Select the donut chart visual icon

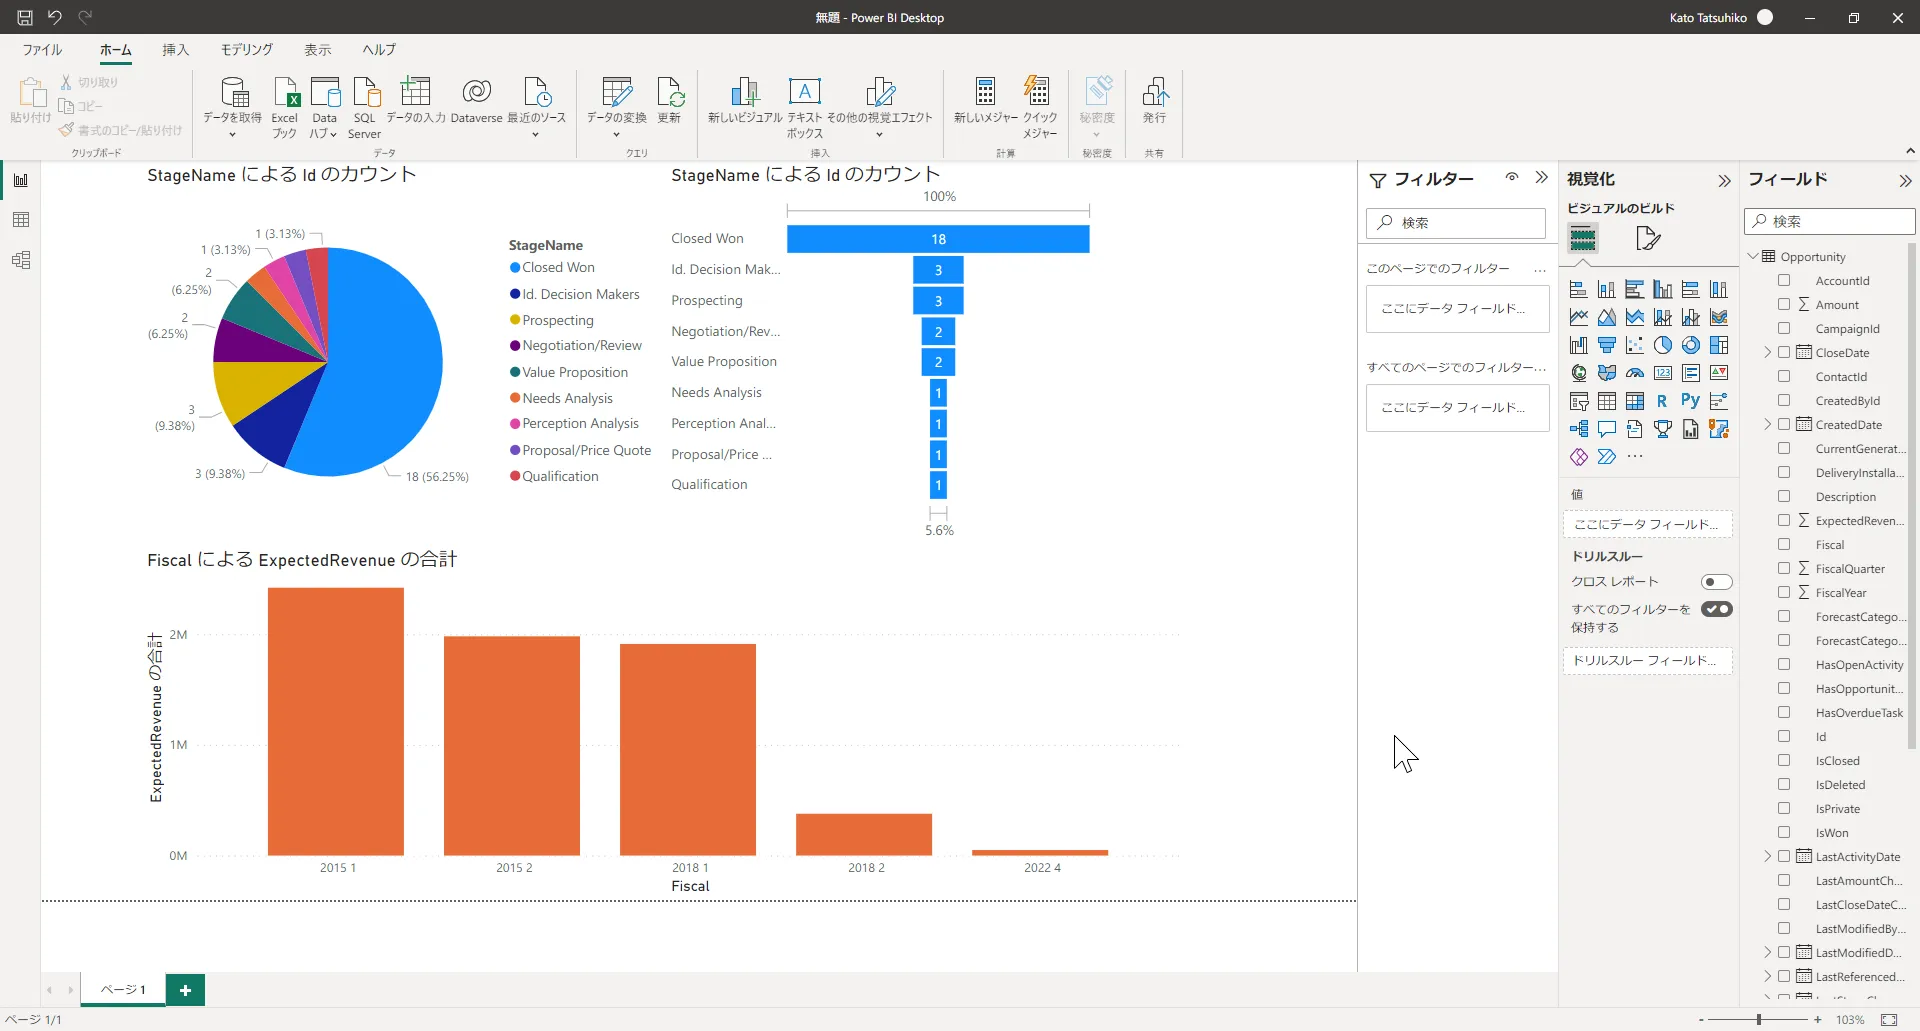[1691, 345]
